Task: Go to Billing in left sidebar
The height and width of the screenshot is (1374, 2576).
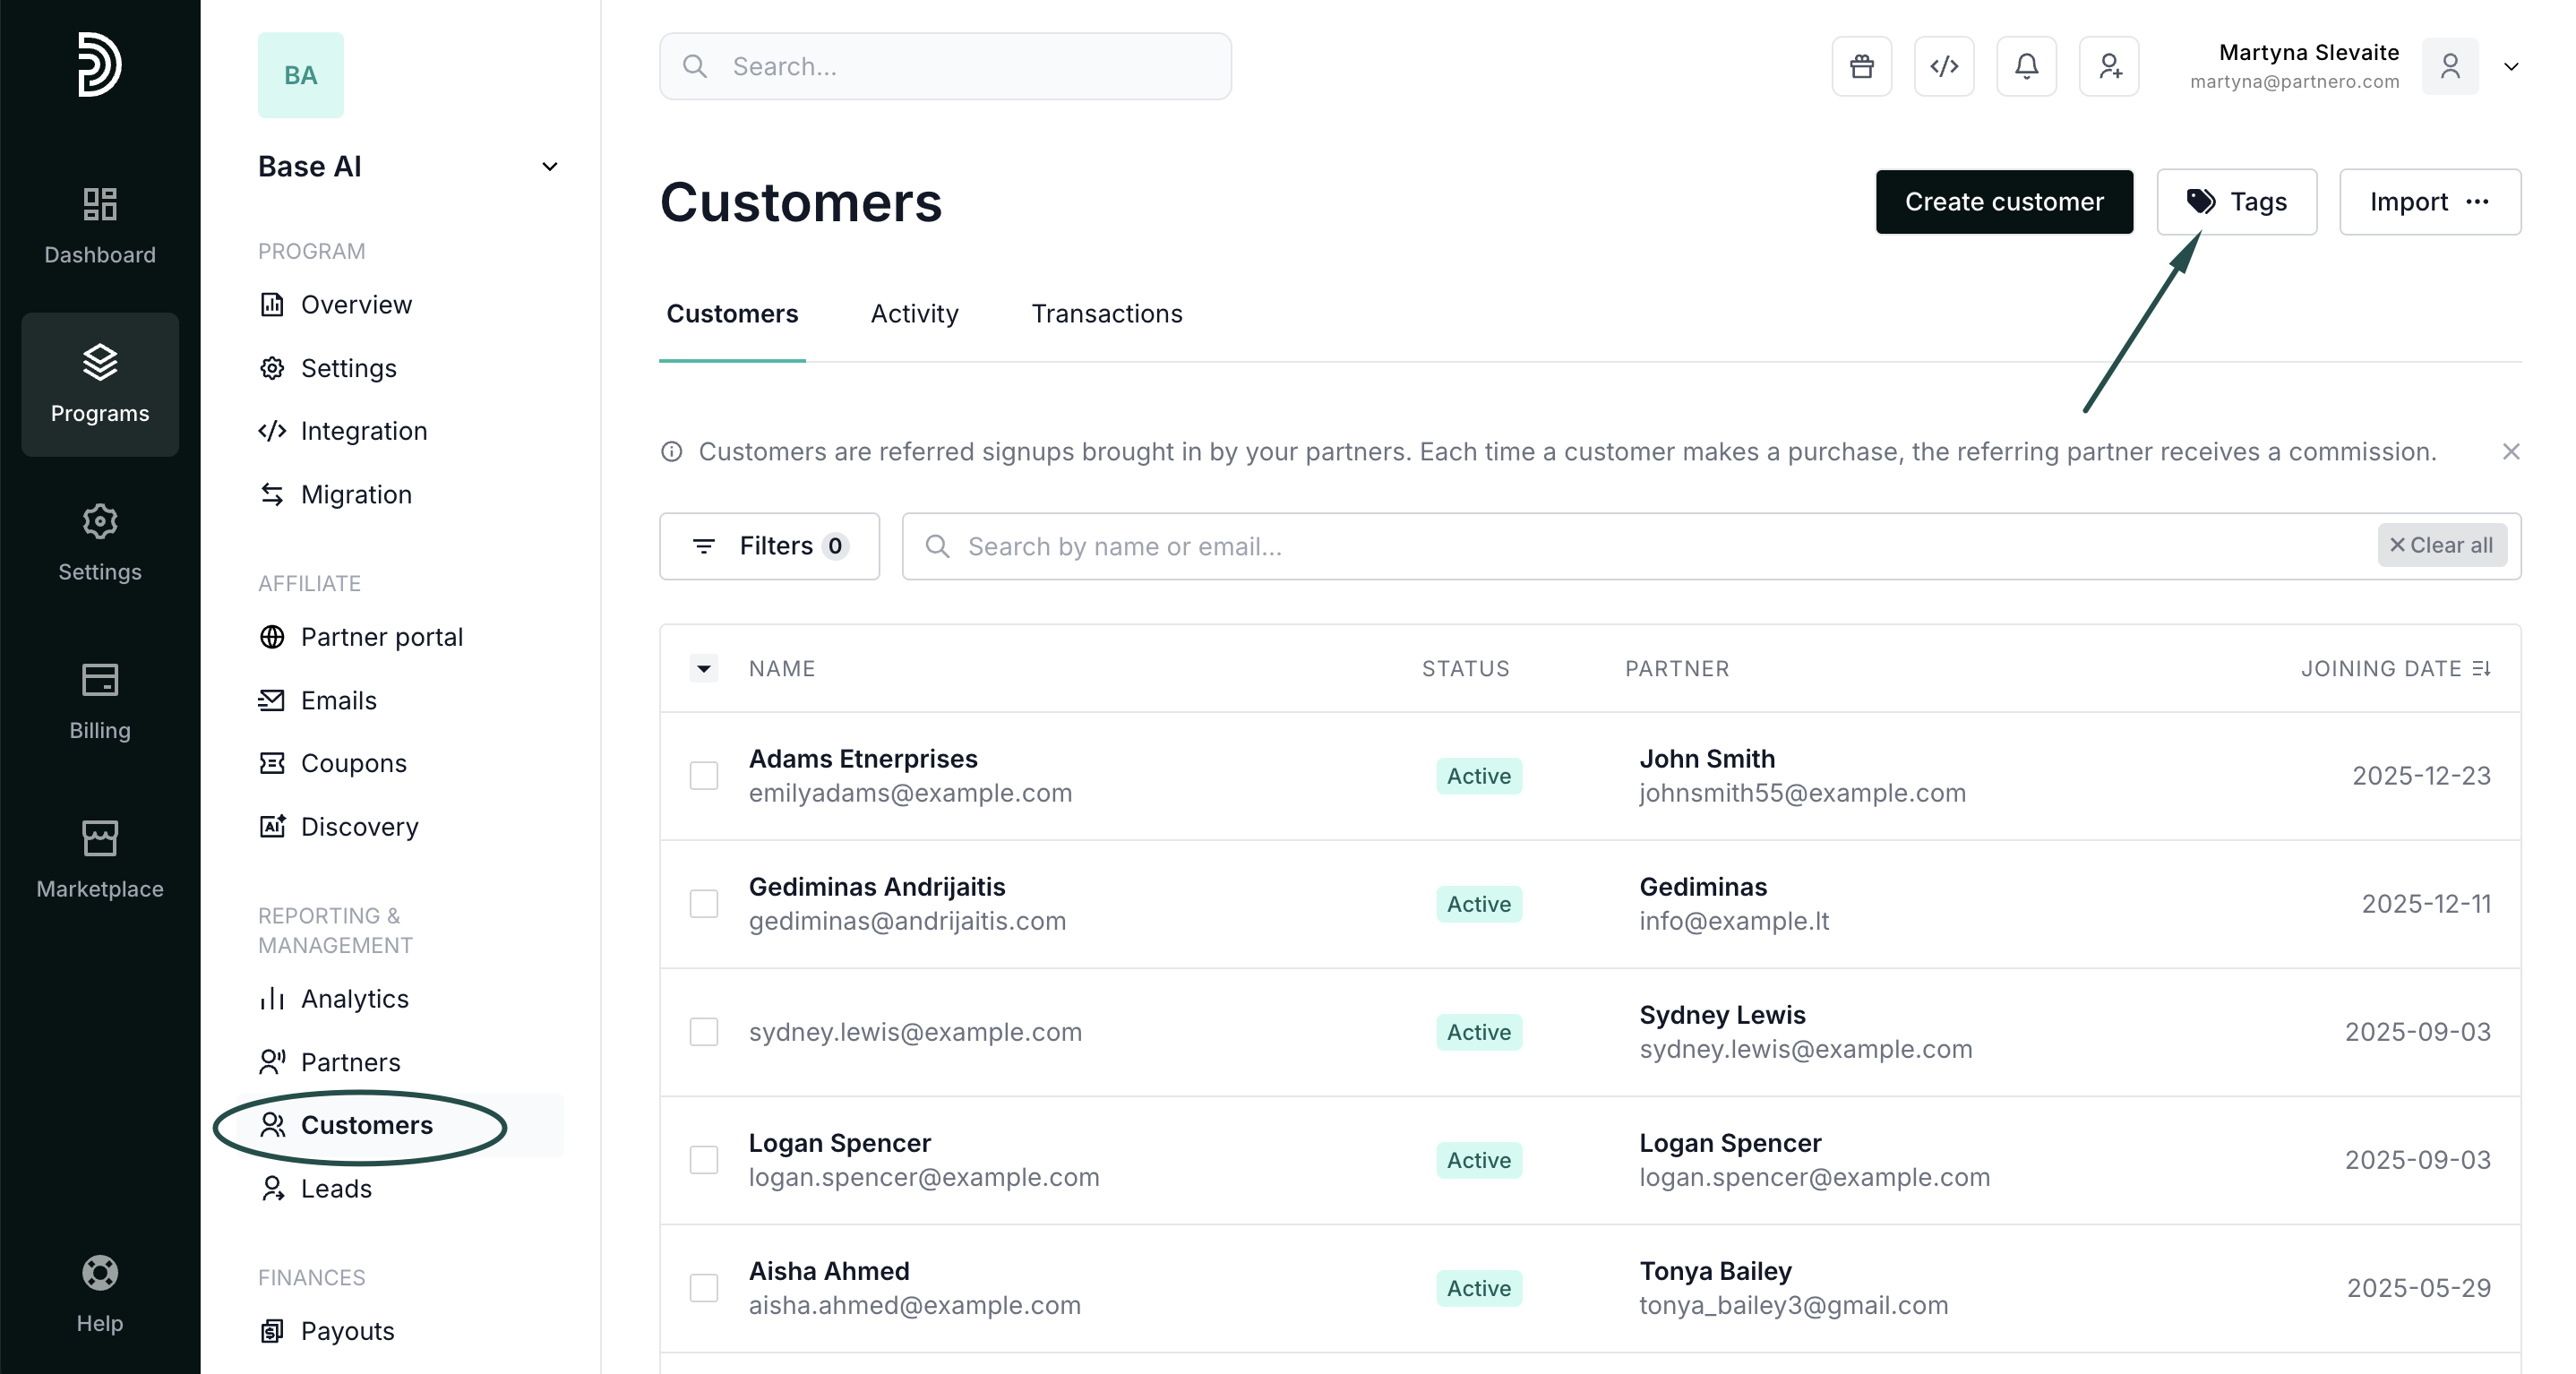Action: tap(100, 701)
